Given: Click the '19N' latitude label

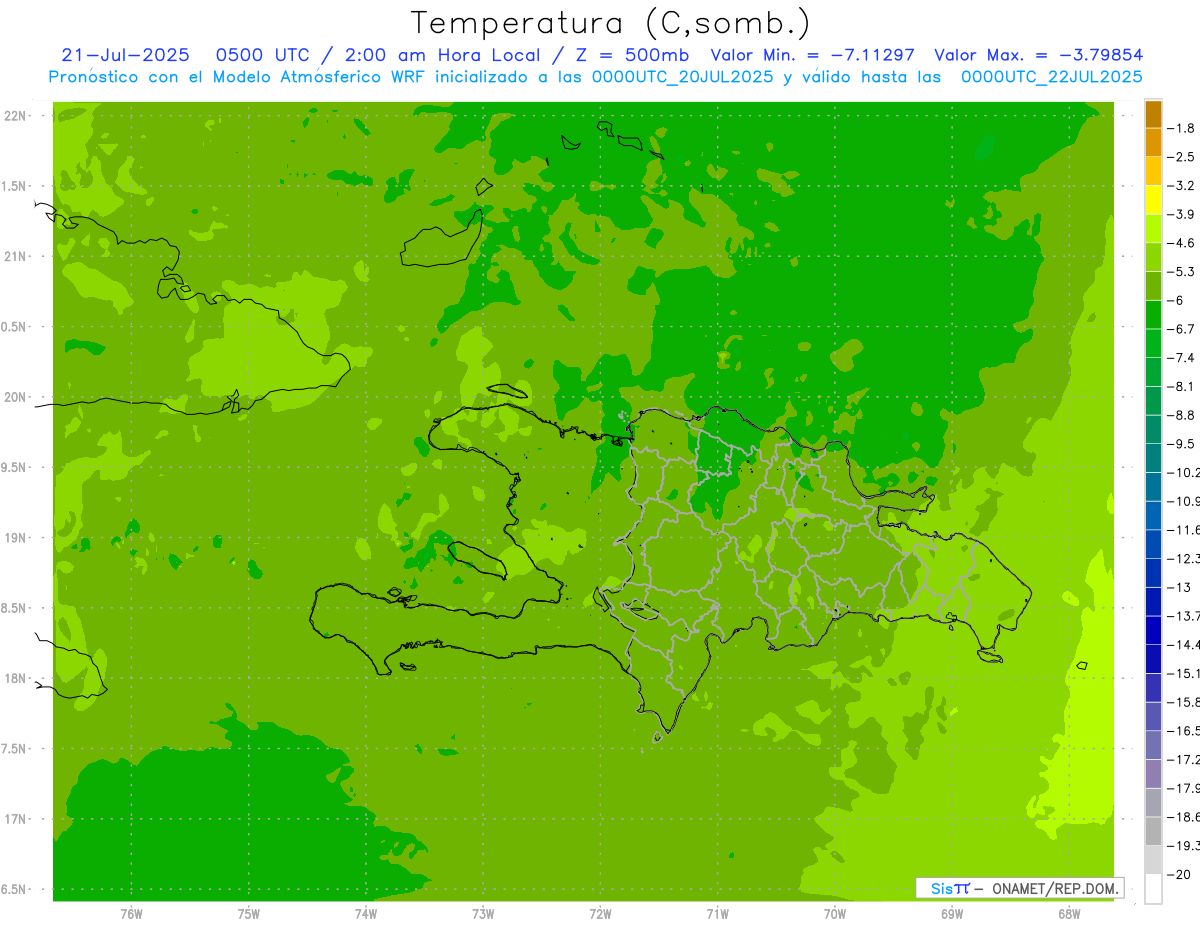Looking at the screenshot, I should click(x=14, y=538).
